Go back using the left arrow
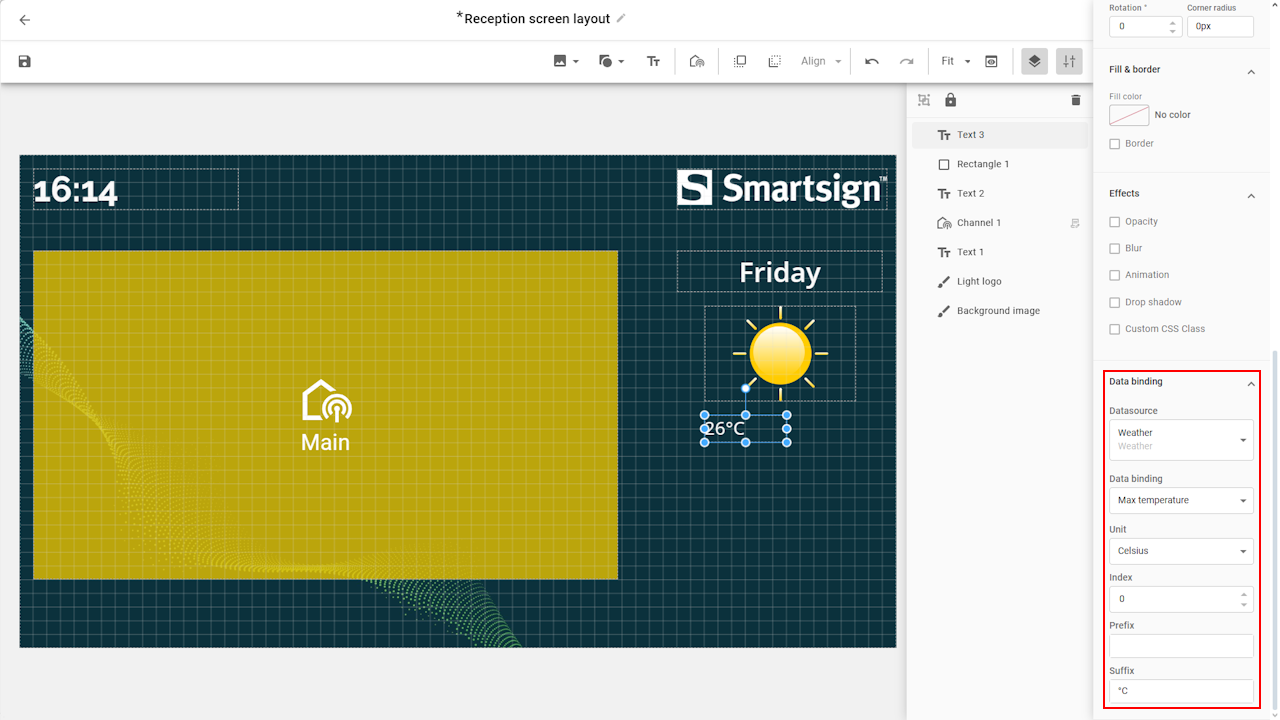The width and height of the screenshot is (1280, 720). point(25,20)
